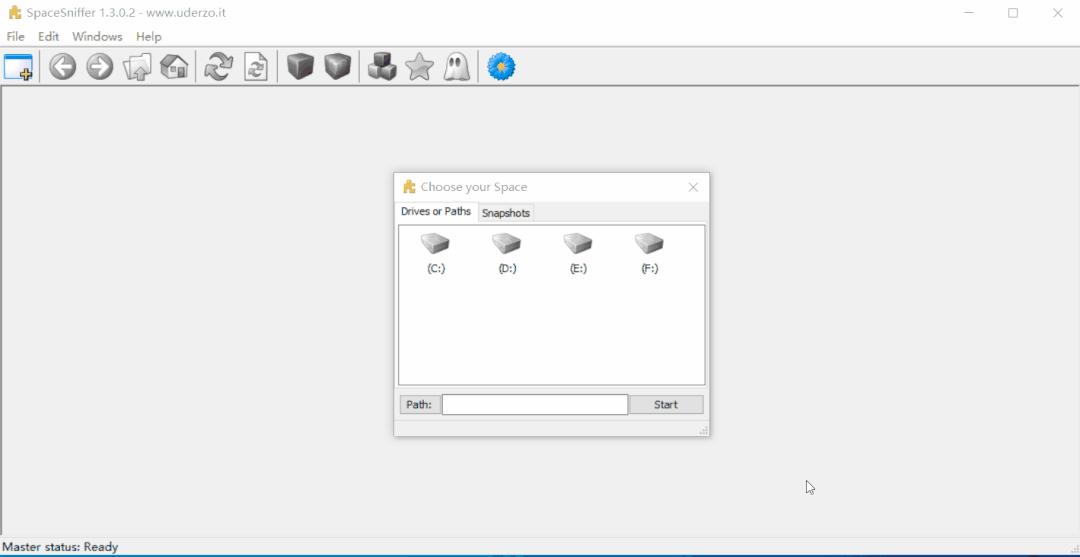Viewport: 1080px width, 557px height.
Task: Minimize the SpaceSniffer window
Action: click(969, 13)
